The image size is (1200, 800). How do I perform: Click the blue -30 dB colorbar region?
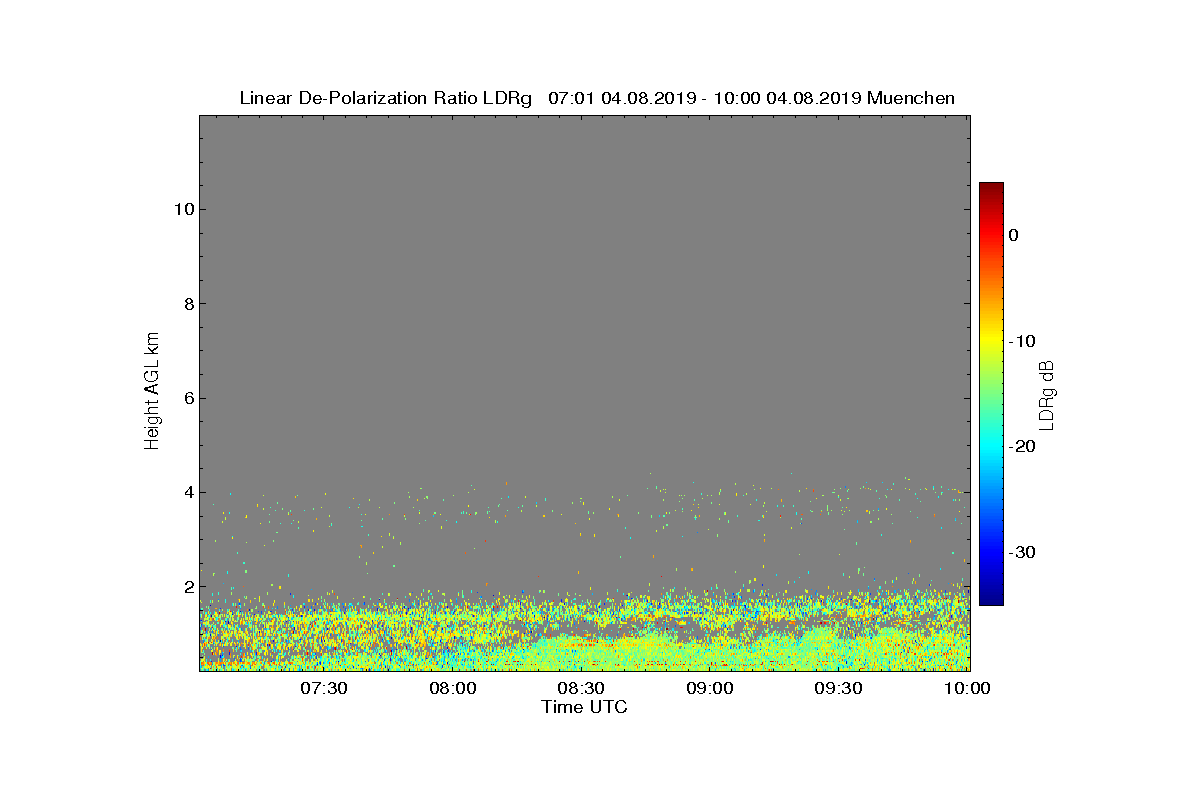point(991,552)
